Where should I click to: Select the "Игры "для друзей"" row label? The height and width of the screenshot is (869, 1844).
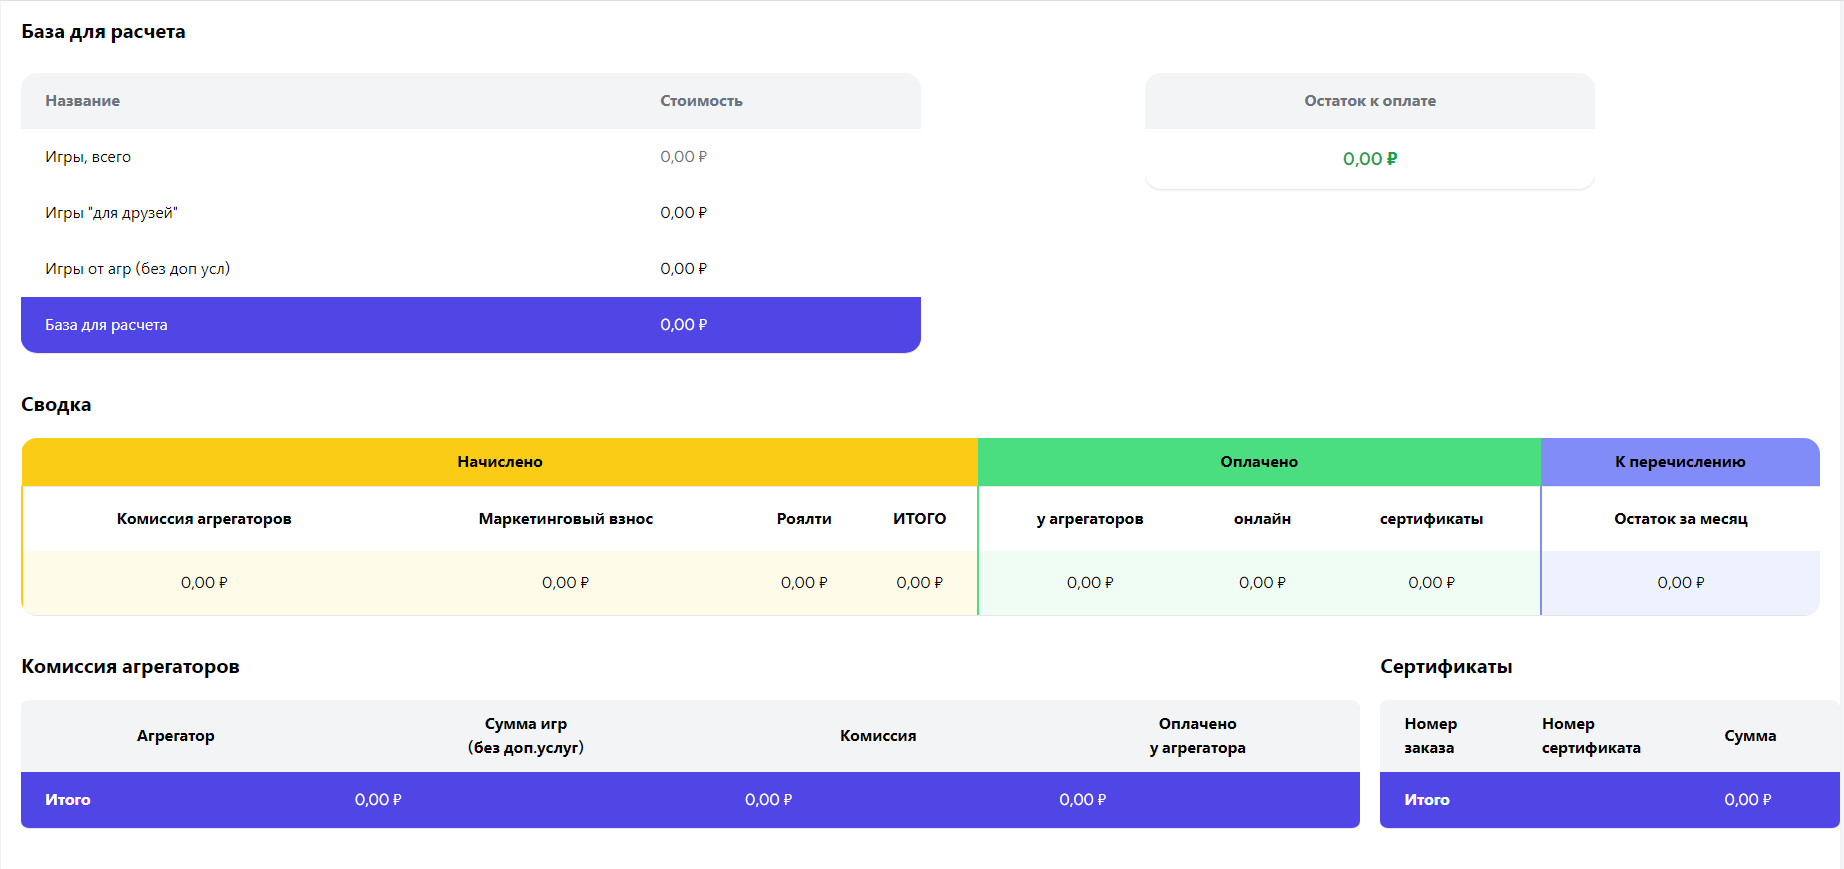click(x=111, y=213)
